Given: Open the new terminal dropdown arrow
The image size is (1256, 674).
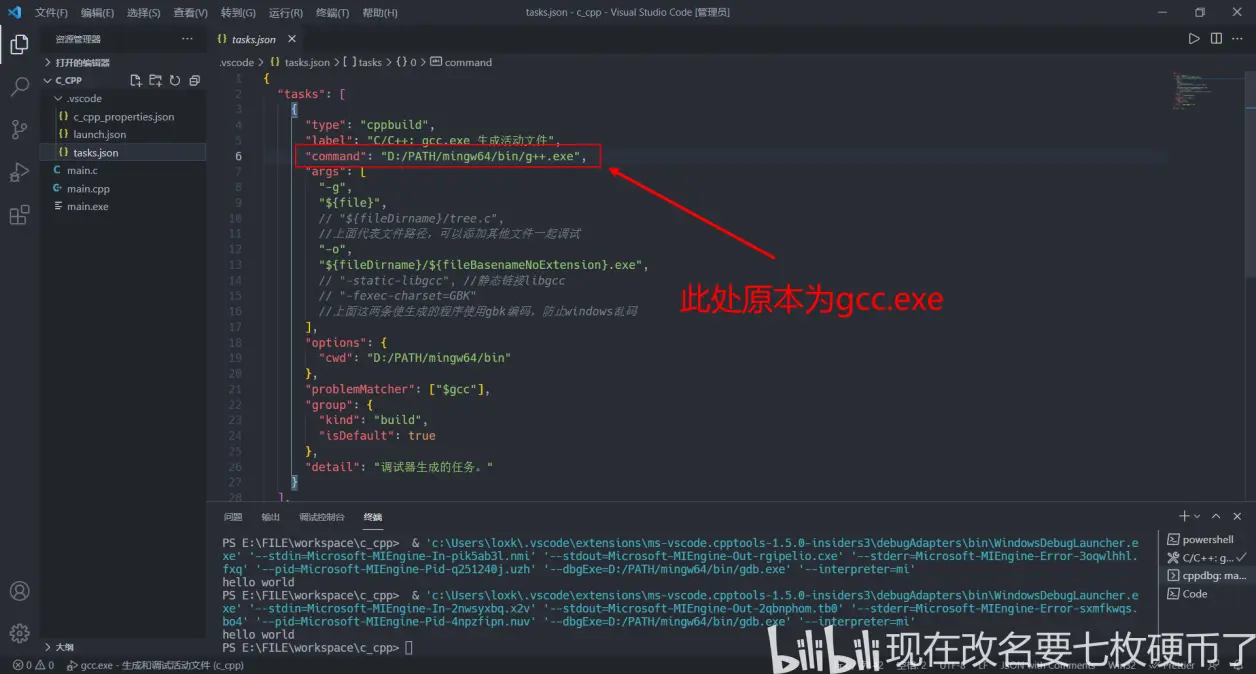Looking at the screenshot, I should tap(1197, 516).
